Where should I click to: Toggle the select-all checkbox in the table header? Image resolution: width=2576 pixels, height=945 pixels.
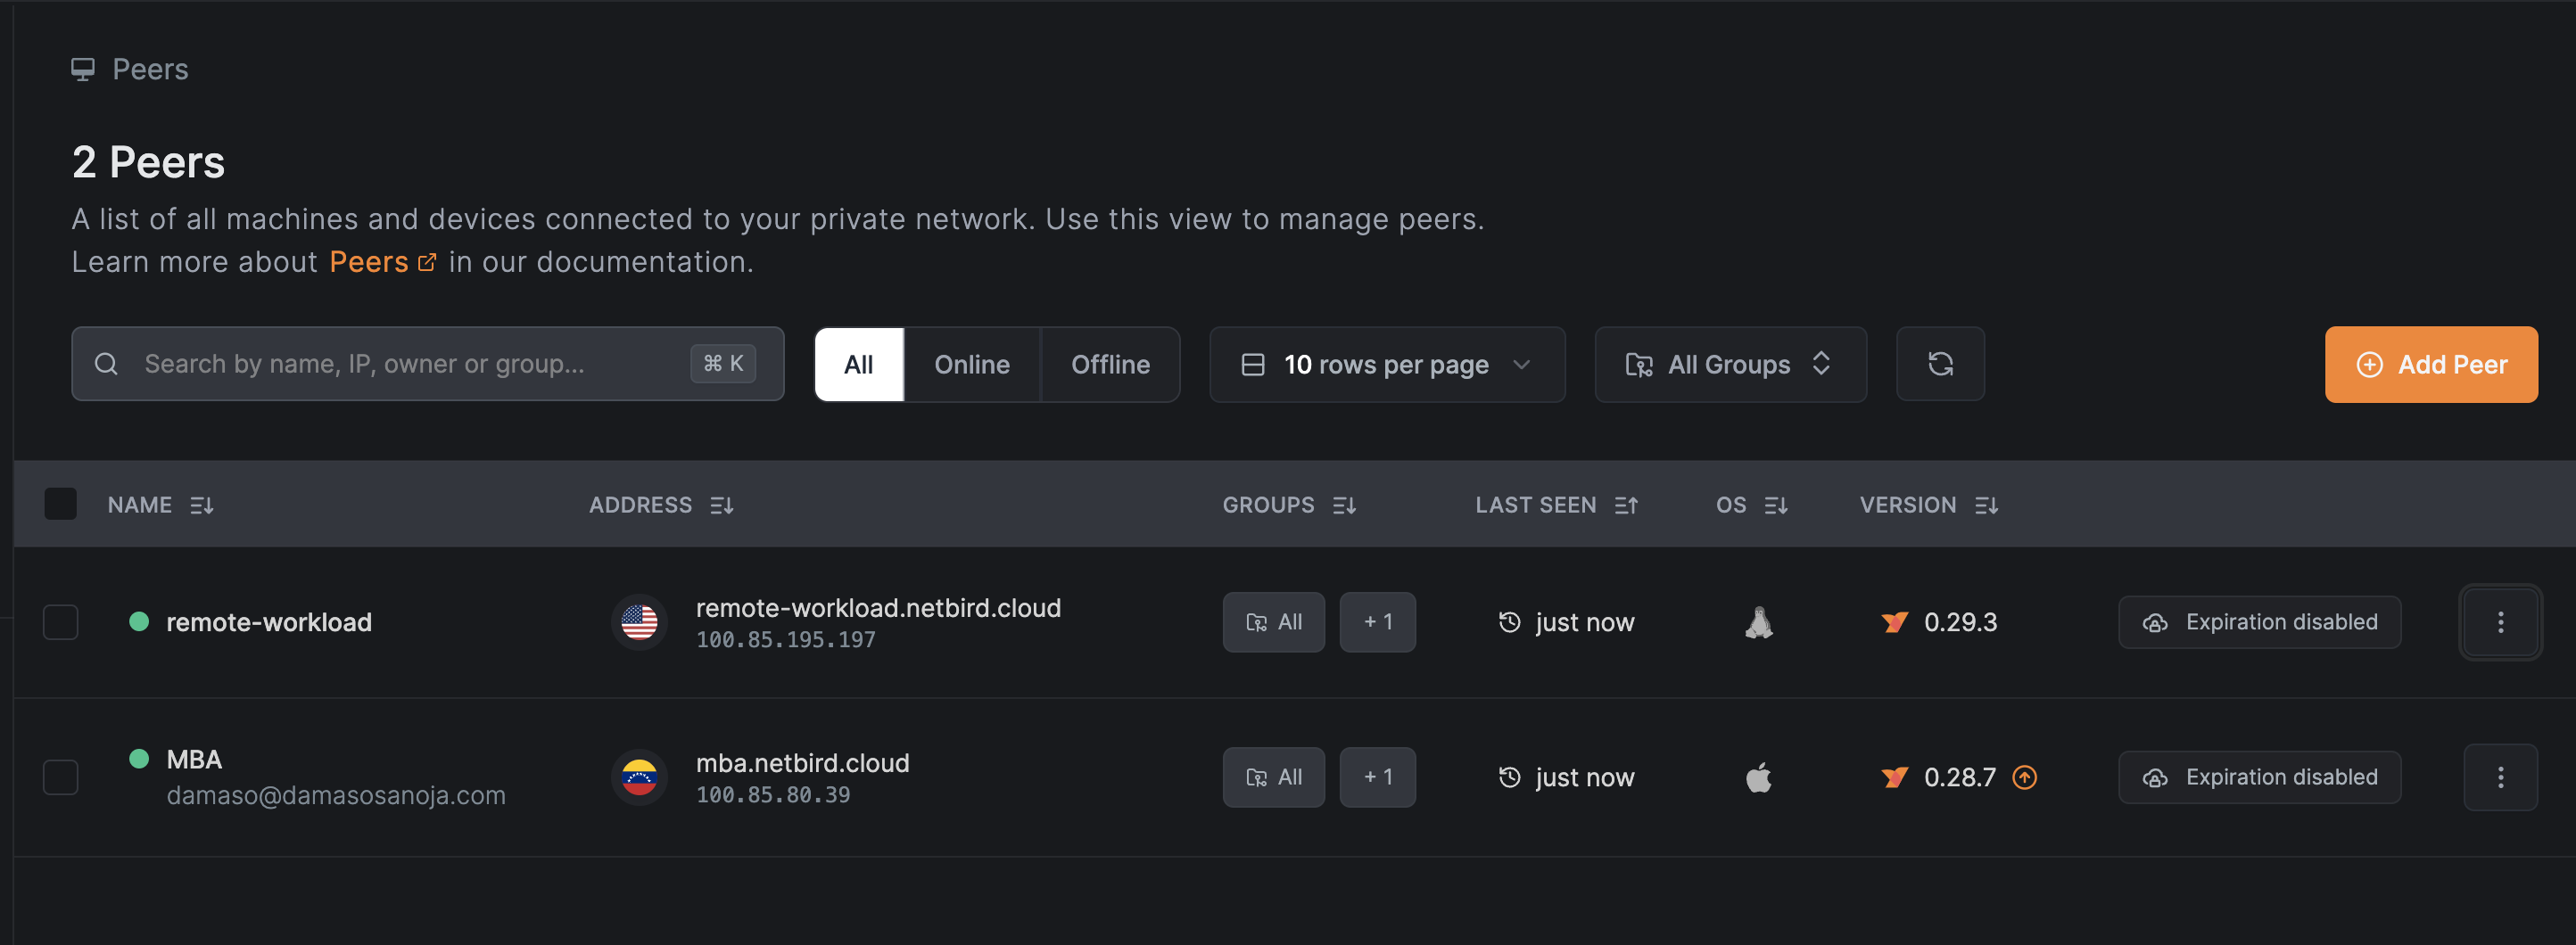[x=60, y=504]
